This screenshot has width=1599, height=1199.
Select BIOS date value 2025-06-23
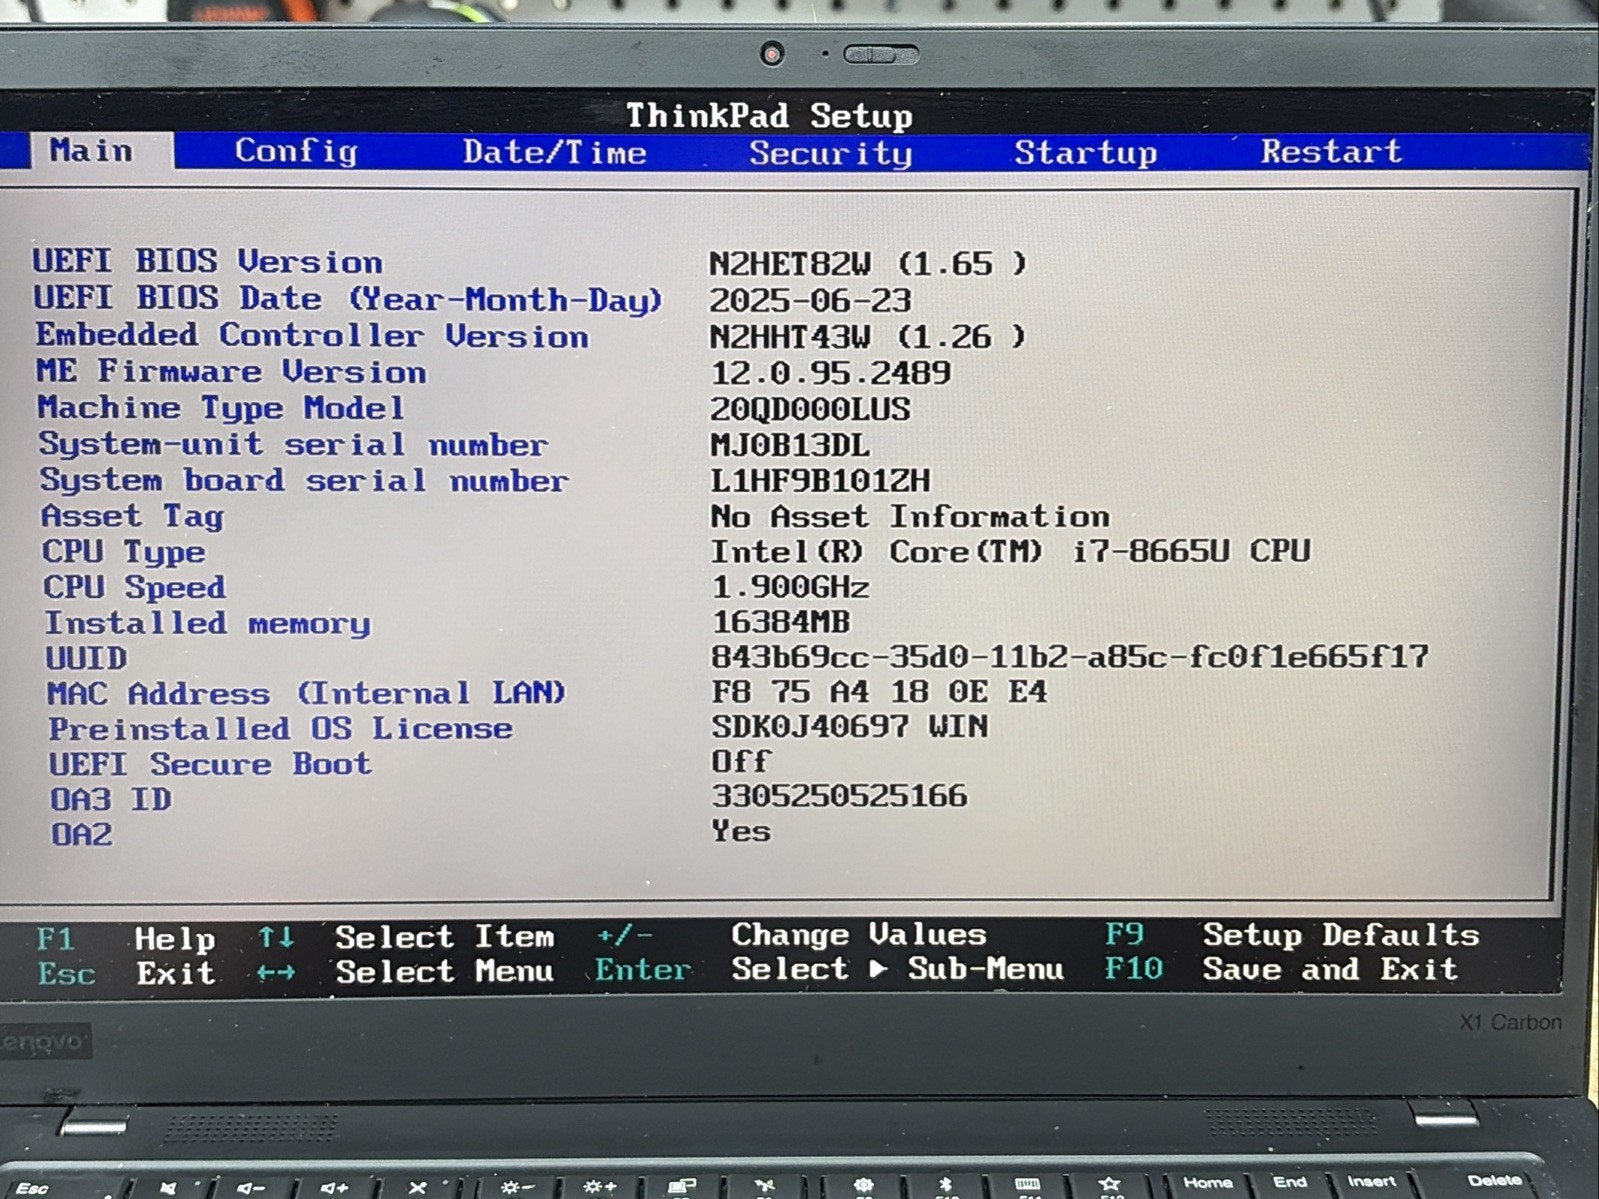[810, 300]
